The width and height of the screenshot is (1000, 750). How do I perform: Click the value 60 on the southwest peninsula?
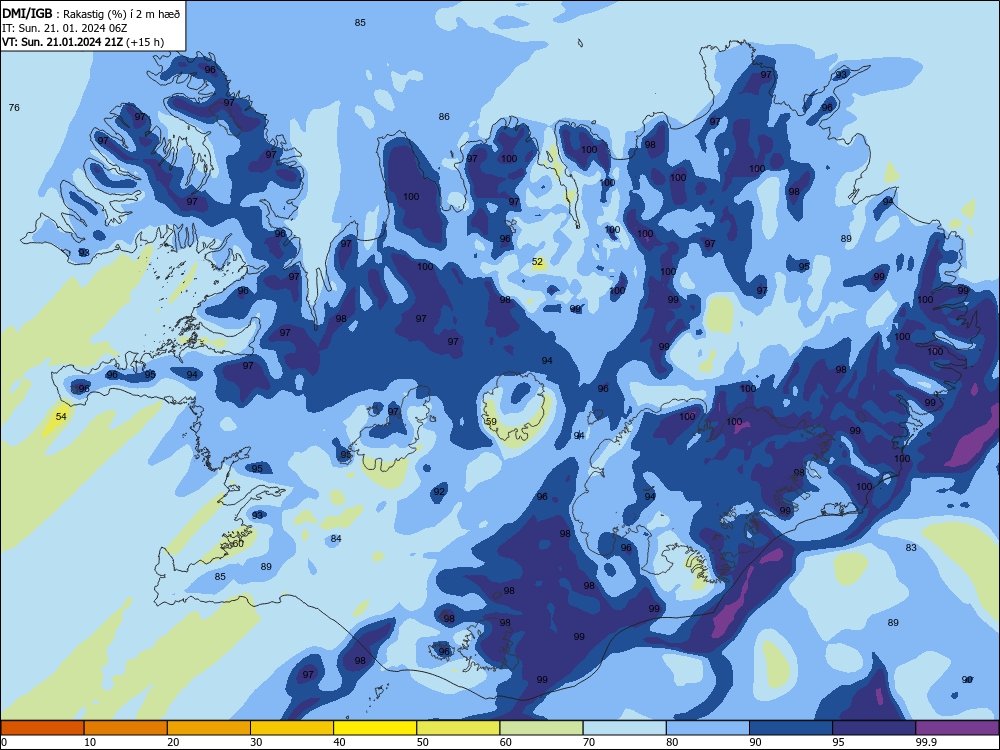(x=239, y=543)
